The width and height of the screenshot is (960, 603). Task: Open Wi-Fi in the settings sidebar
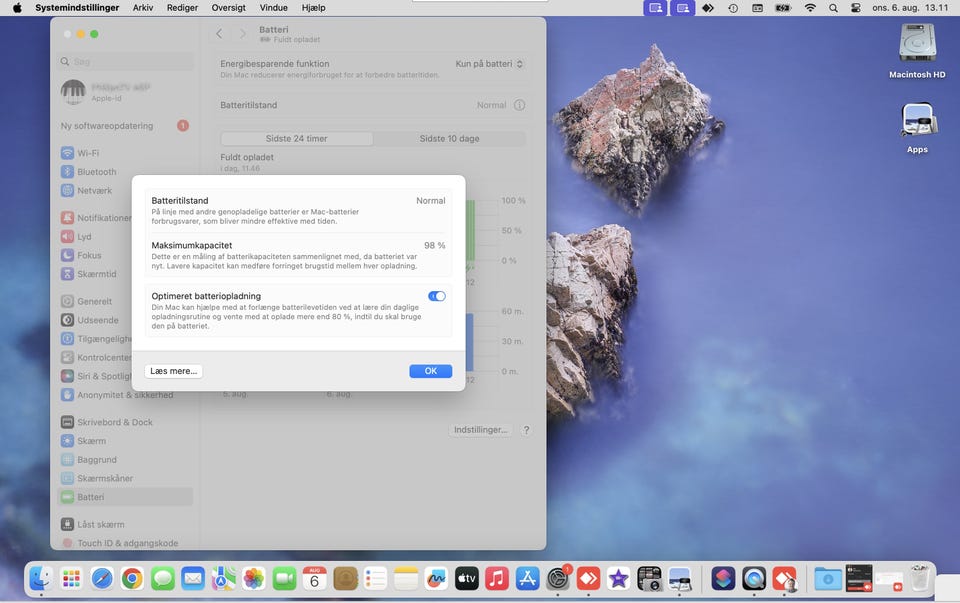click(x=88, y=153)
